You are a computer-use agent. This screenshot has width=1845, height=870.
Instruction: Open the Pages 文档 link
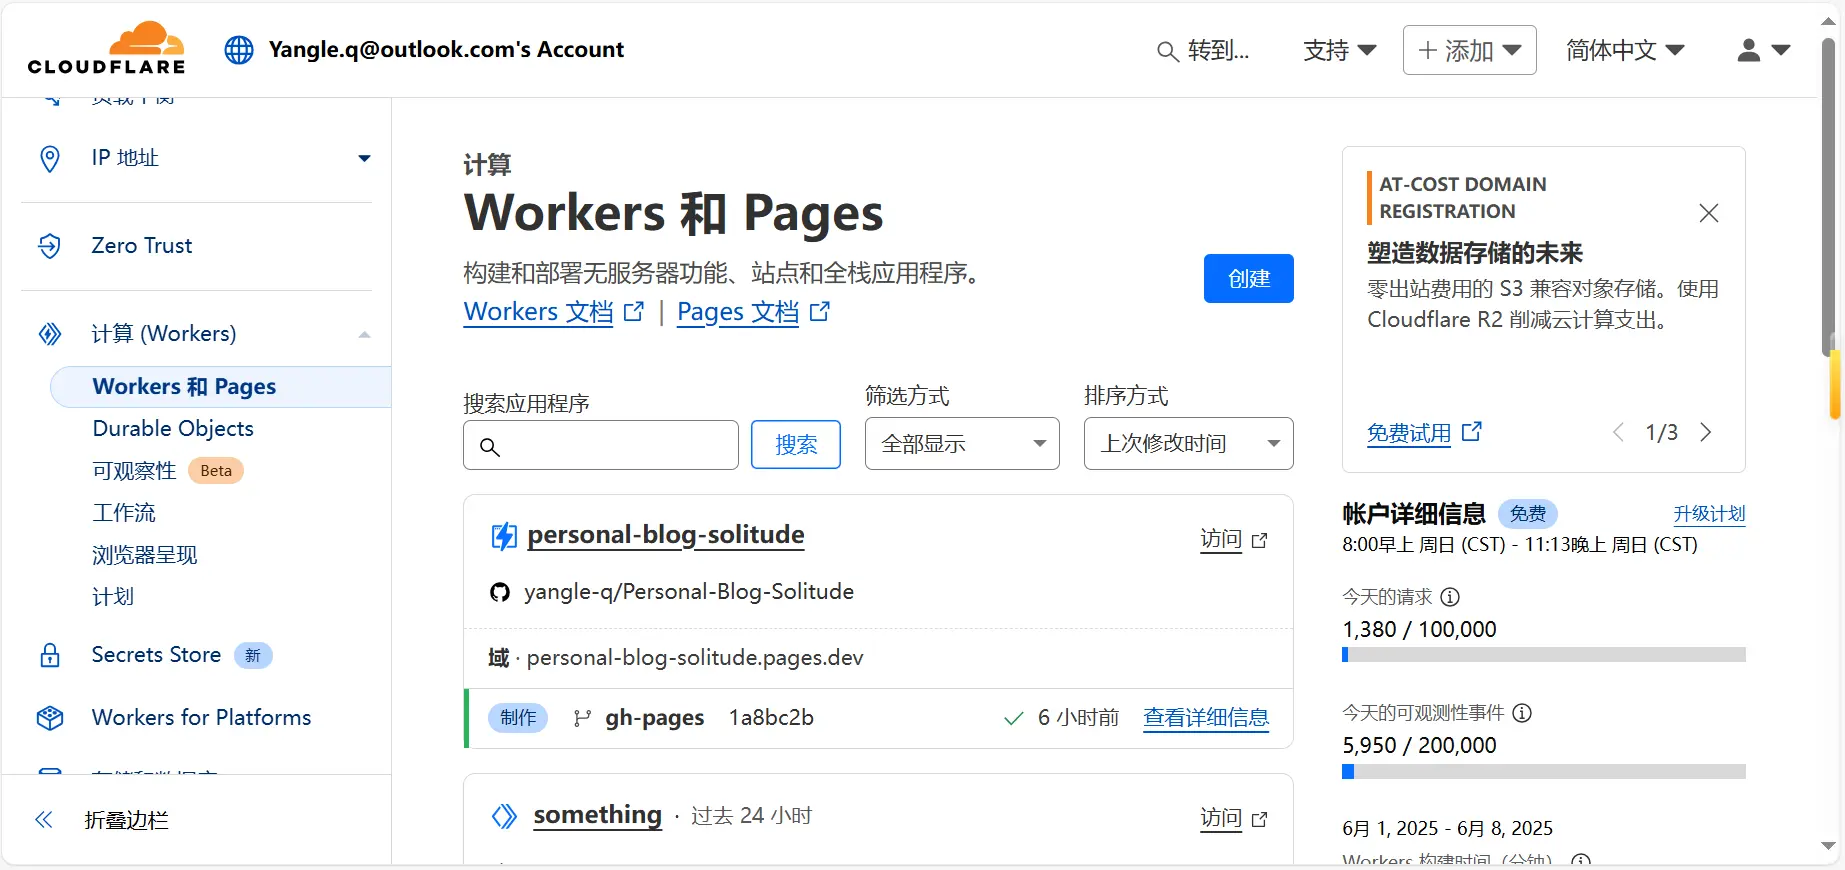point(738,312)
